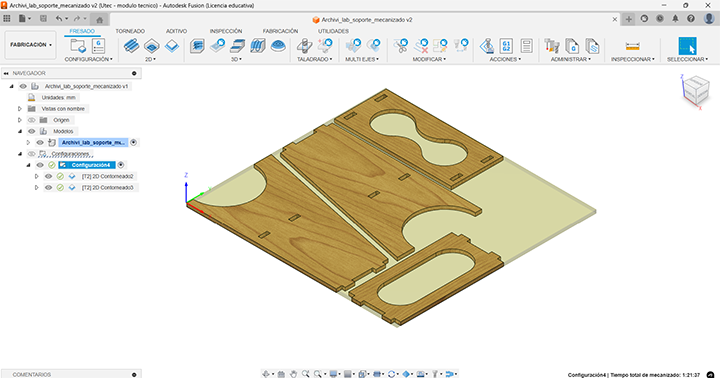Open the CONFIGURACIÓN dropdown menu
720x378 pixels.
[x=88, y=59]
